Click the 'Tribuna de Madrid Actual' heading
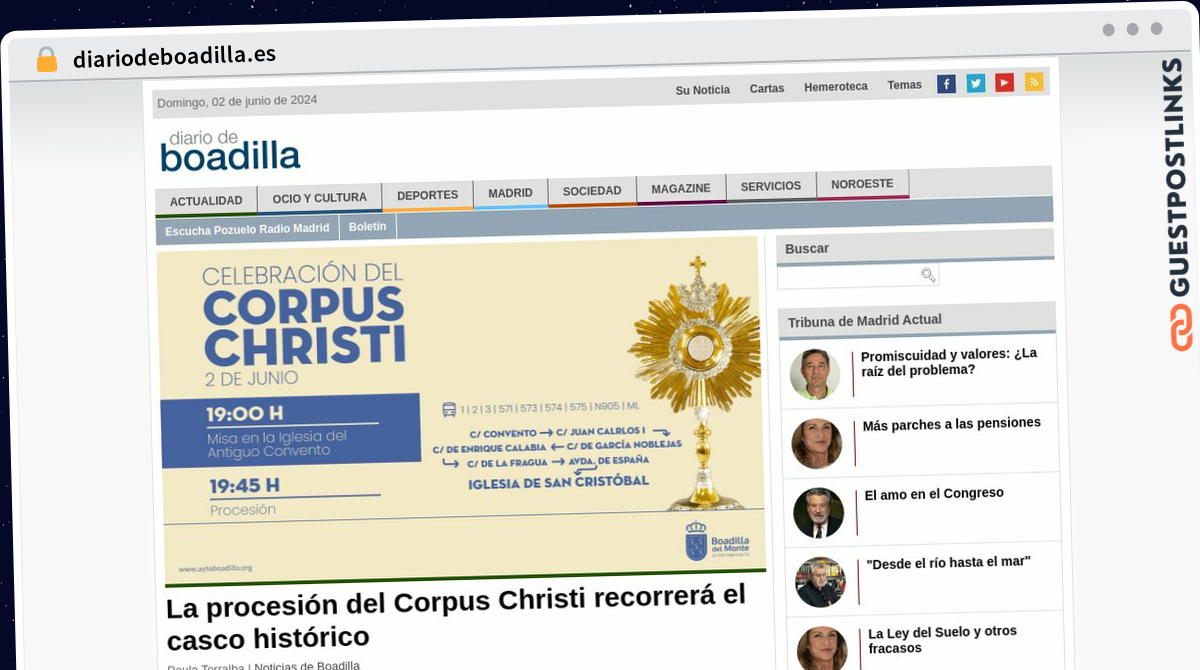The height and width of the screenshot is (670, 1200). point(865,320)
